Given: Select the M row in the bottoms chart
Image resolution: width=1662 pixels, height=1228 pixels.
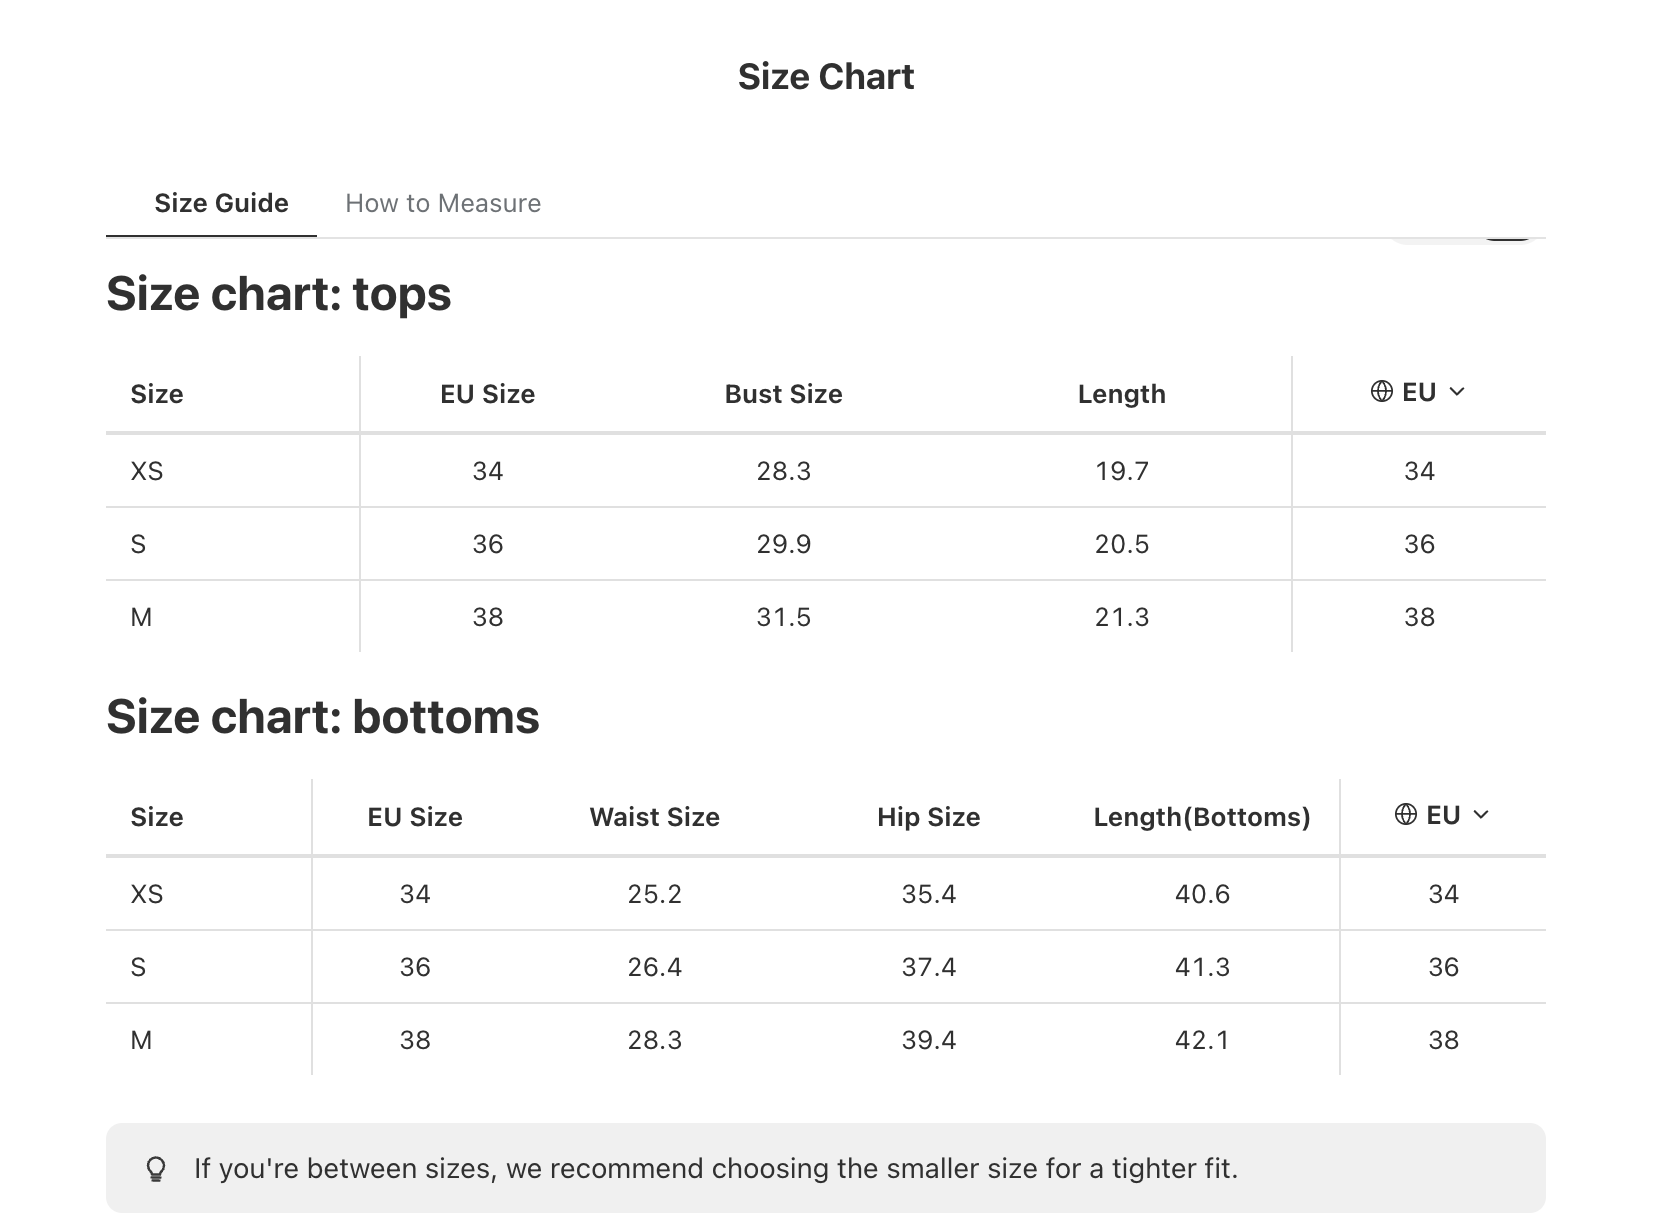Looking at the screenshot, I should pyautogui.click(x=826, y=1040).
